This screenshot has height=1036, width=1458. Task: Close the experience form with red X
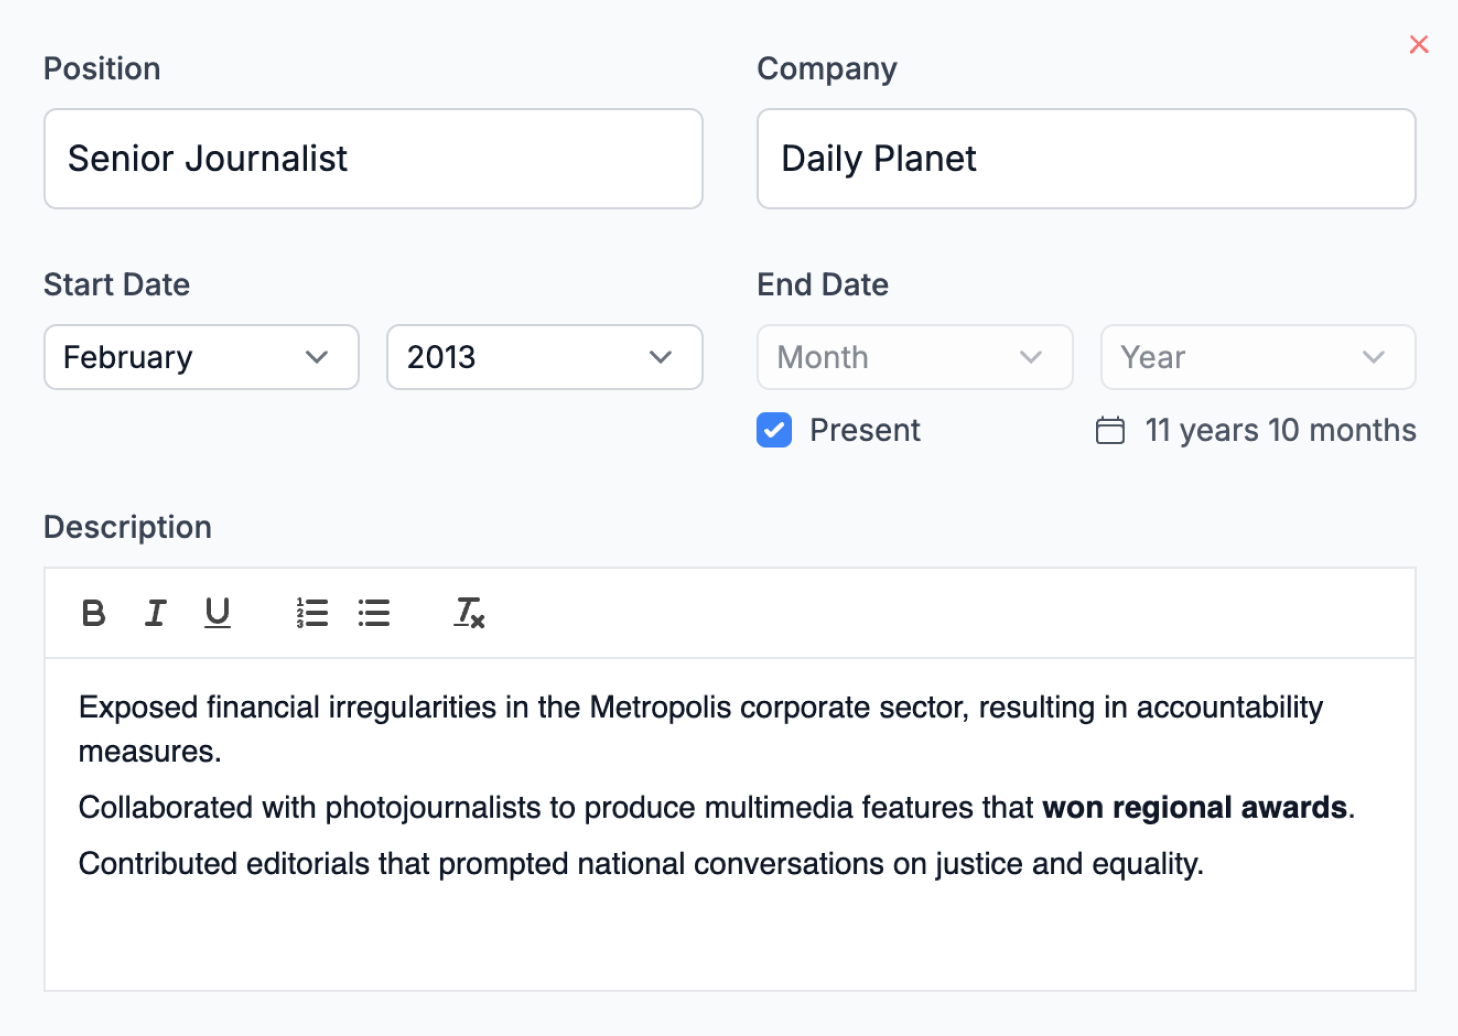click(1418, 44)
